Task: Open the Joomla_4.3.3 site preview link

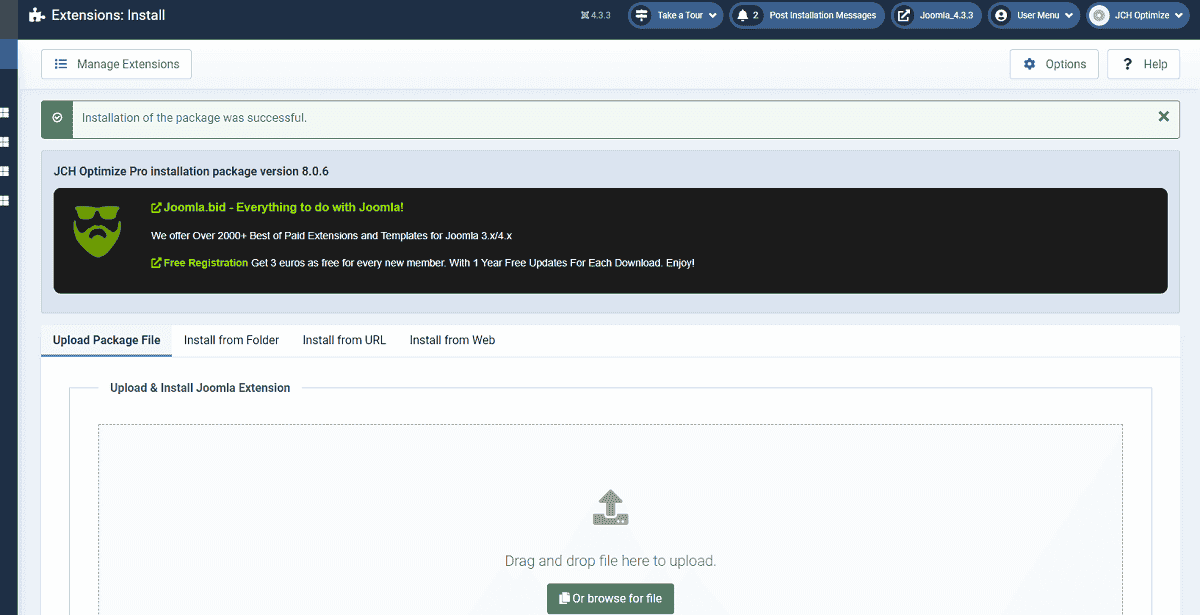Action: (x=936, y=15)
